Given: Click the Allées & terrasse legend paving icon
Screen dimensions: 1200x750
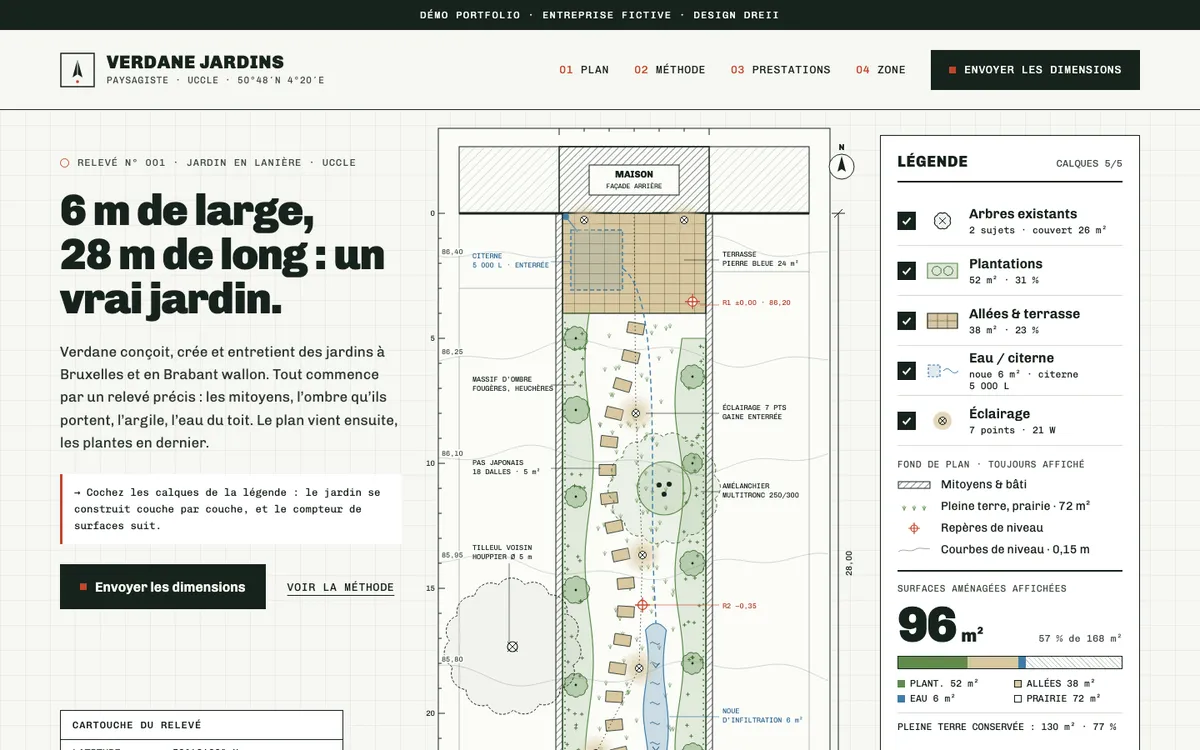Looking at the screenshot, I should point(942,321).
